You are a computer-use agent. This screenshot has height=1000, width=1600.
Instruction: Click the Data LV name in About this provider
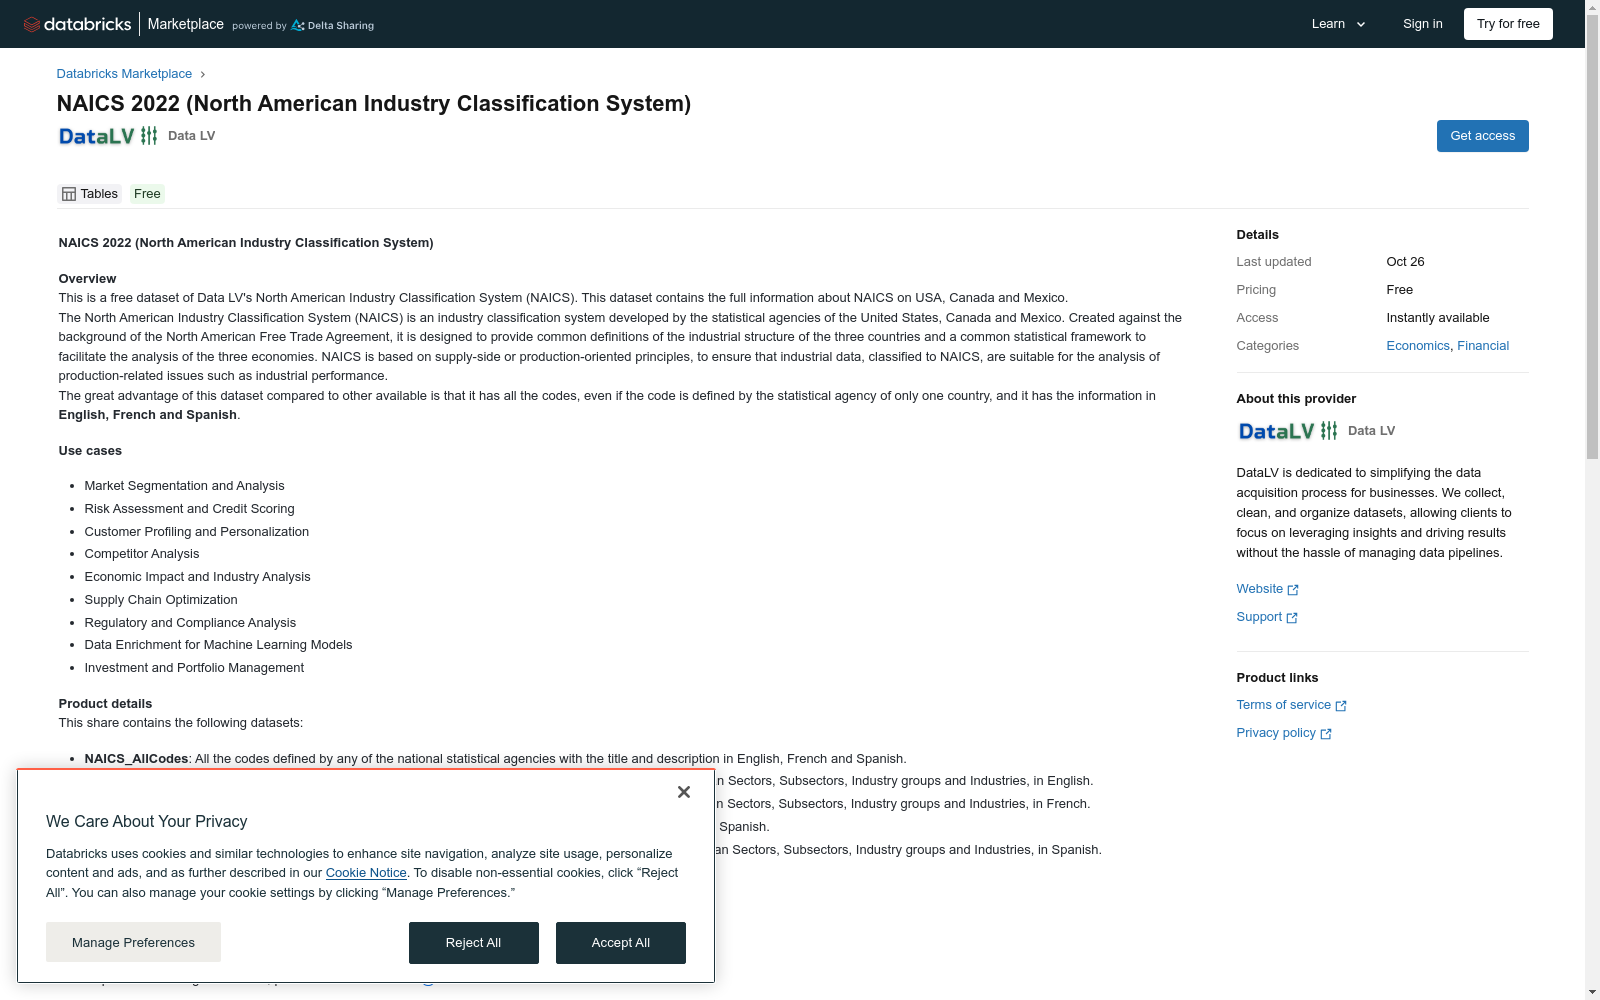(x=1372, y=431)
